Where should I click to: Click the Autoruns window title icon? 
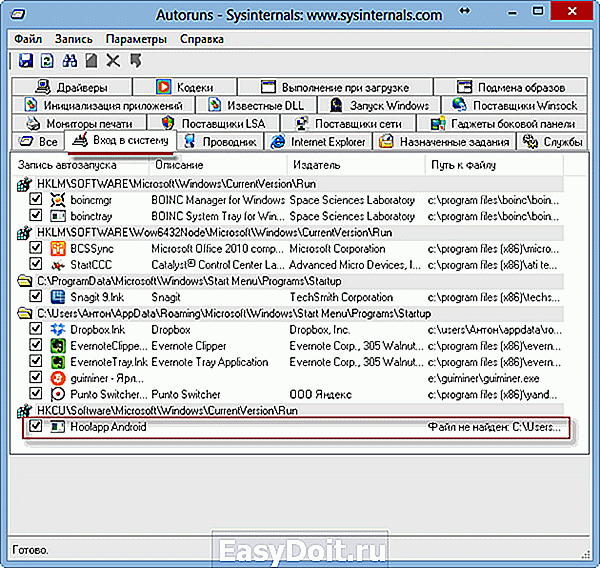(x=18, y=15)
